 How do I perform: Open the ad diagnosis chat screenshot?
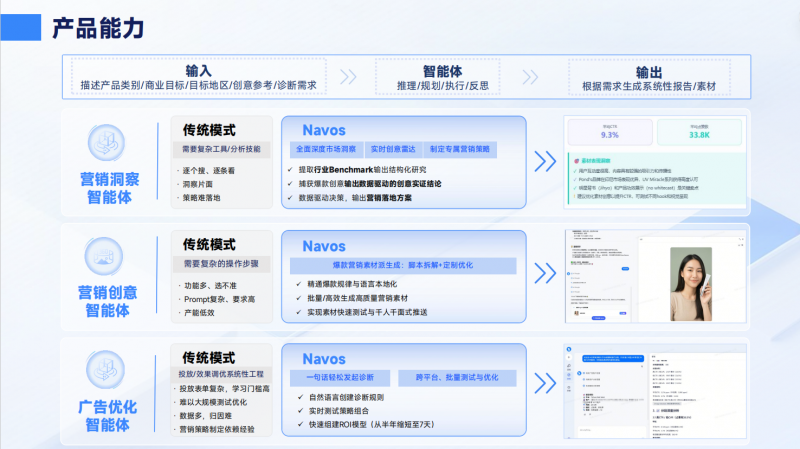point(654,390)
